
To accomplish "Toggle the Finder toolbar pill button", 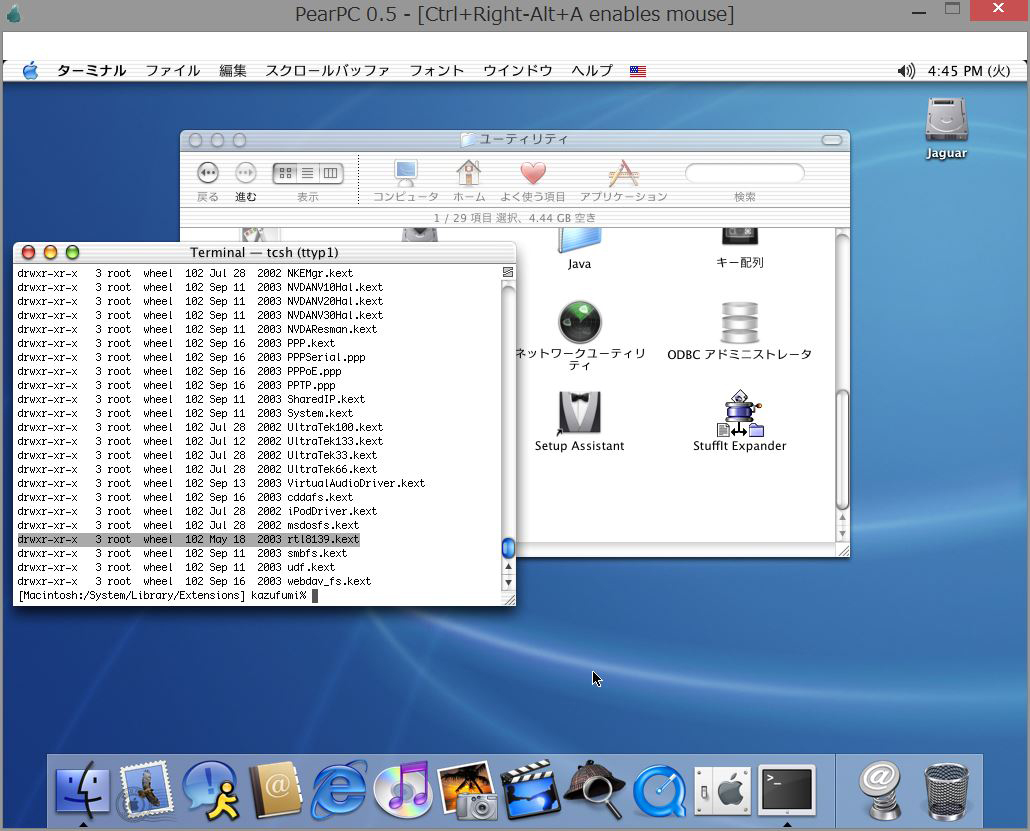I will [x=832, y=140].
